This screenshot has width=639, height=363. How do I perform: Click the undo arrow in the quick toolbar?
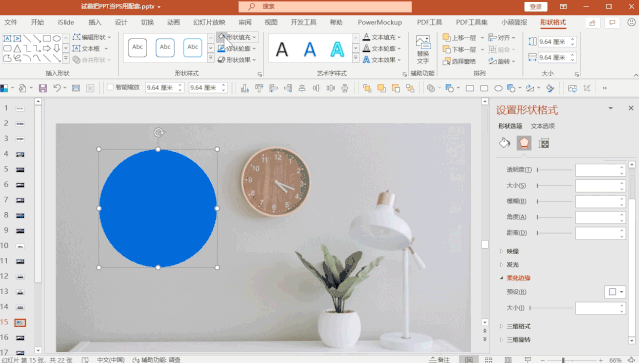pyautogui.click(x=57, y=88)
